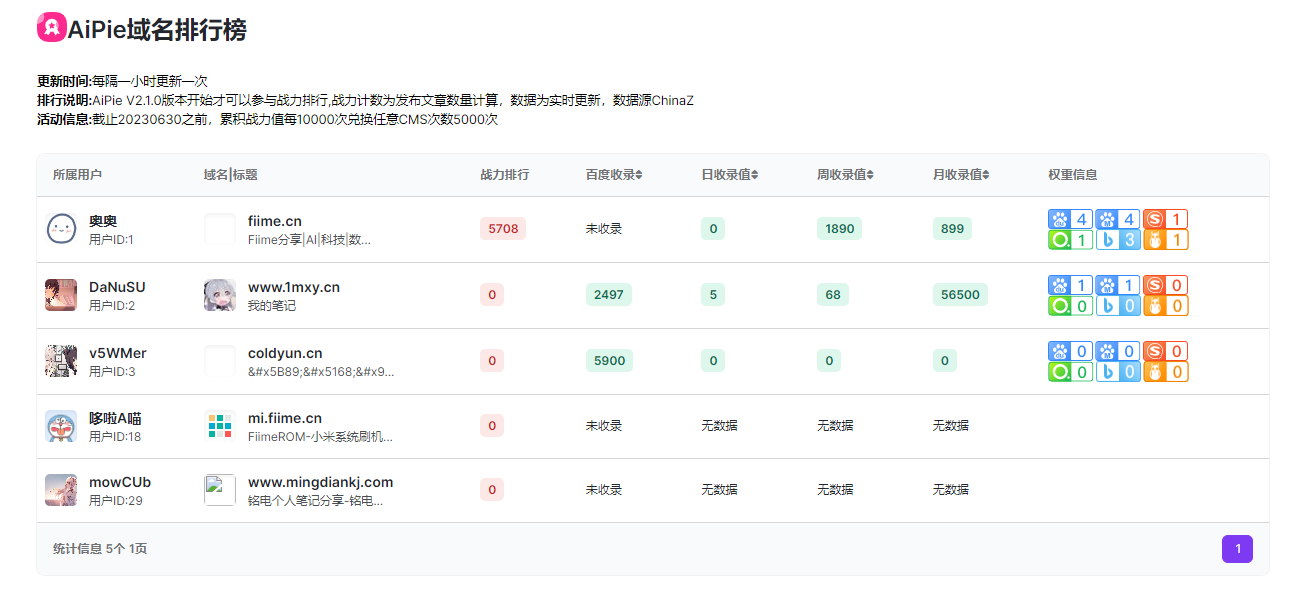Click Shenma orange weight badge for coldyun.cn
The image size is (1299, 612).
(1165, 372)
